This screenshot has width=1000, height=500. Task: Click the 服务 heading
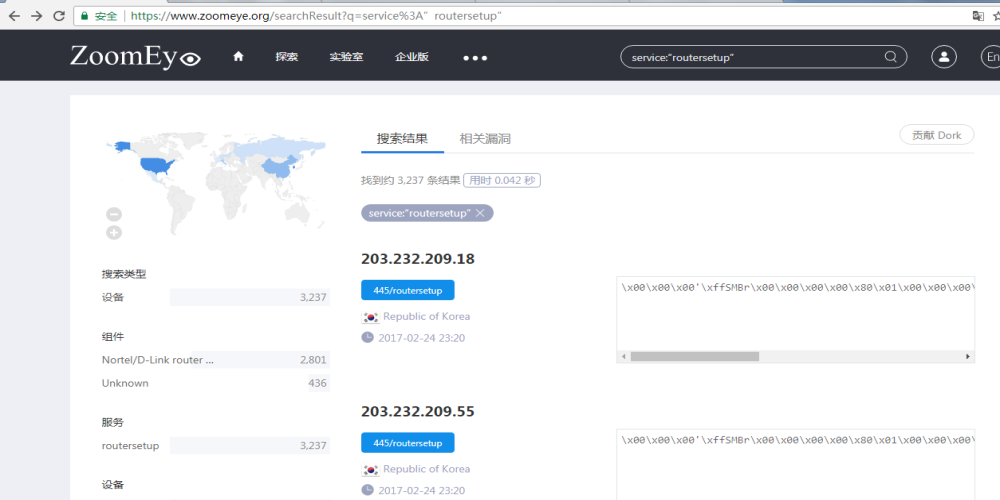coord(112,422)
